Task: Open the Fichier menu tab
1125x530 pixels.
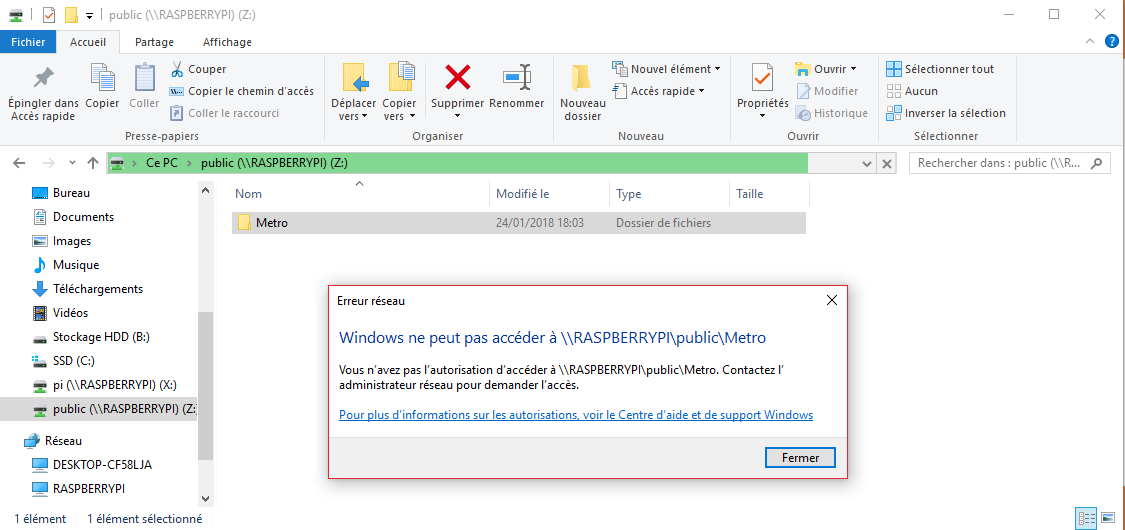Action: pos(29,42)
